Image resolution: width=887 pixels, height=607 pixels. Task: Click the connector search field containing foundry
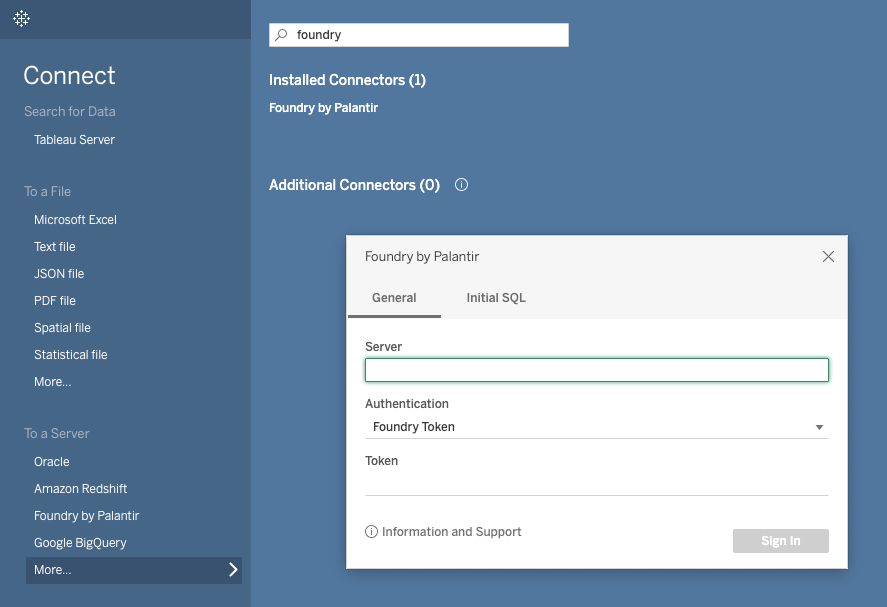point(419,35)
